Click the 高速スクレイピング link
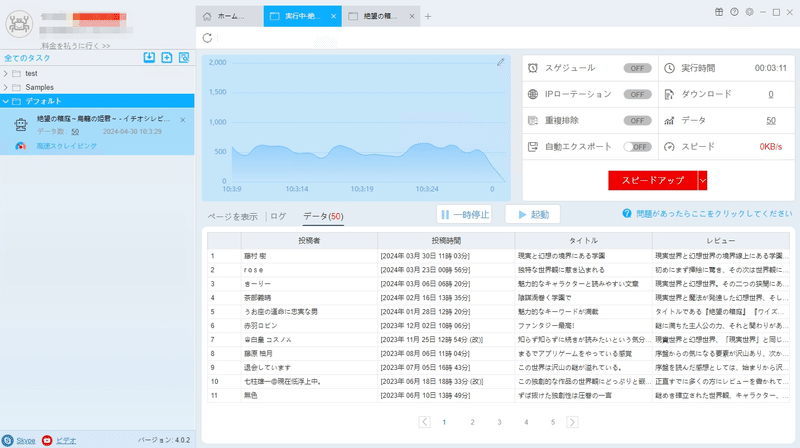Viewport: 800px width, 448px height. click(66, 146)
